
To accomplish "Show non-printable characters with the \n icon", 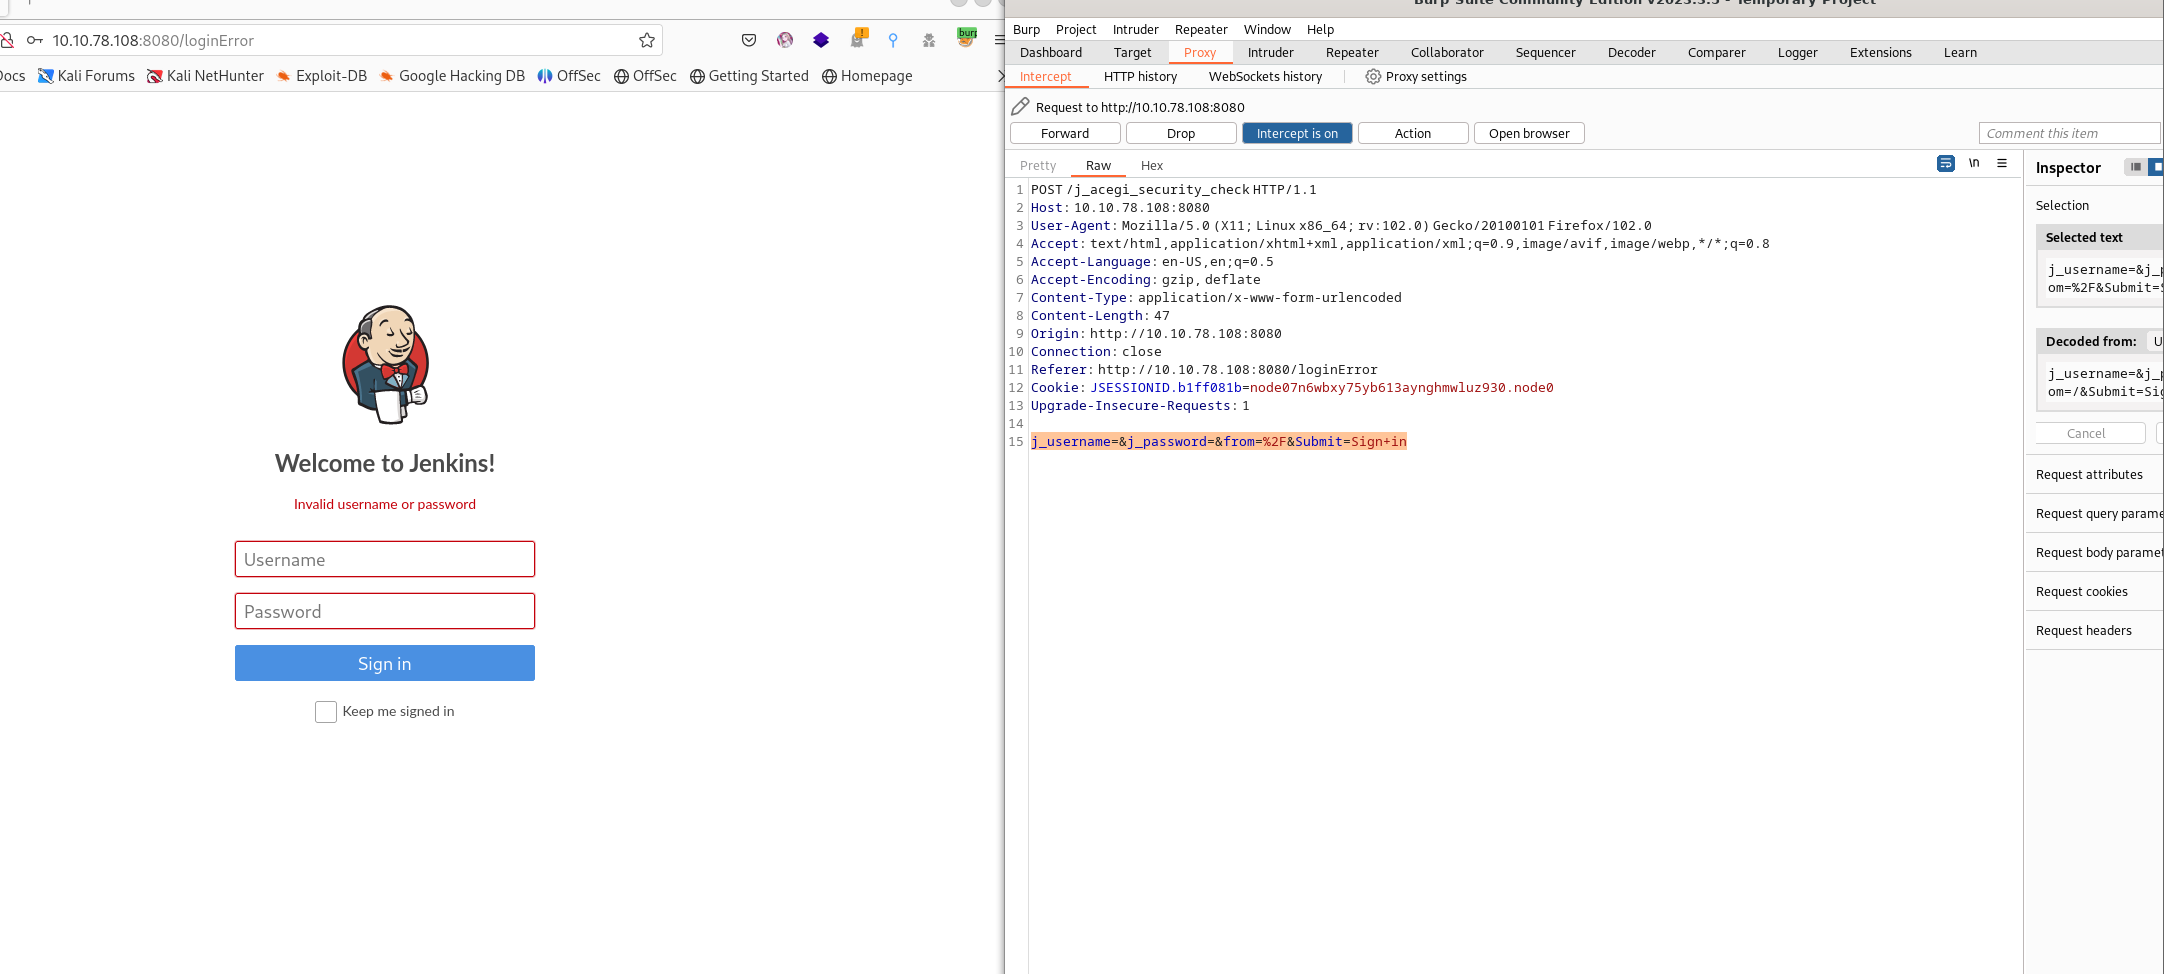I will pyautogui.click(x=1974, y=164).
